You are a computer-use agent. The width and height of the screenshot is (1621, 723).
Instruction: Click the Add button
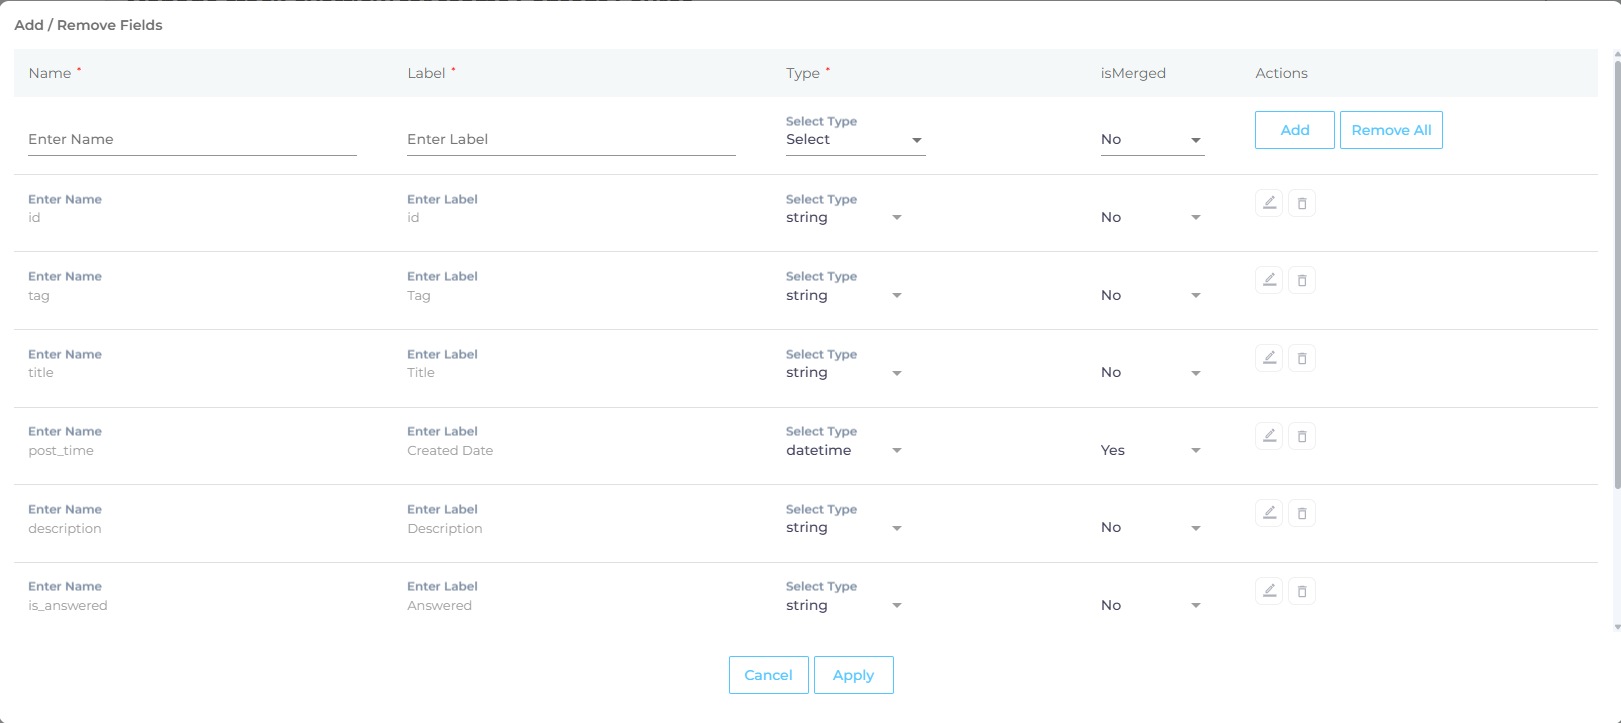[1294, 130]
